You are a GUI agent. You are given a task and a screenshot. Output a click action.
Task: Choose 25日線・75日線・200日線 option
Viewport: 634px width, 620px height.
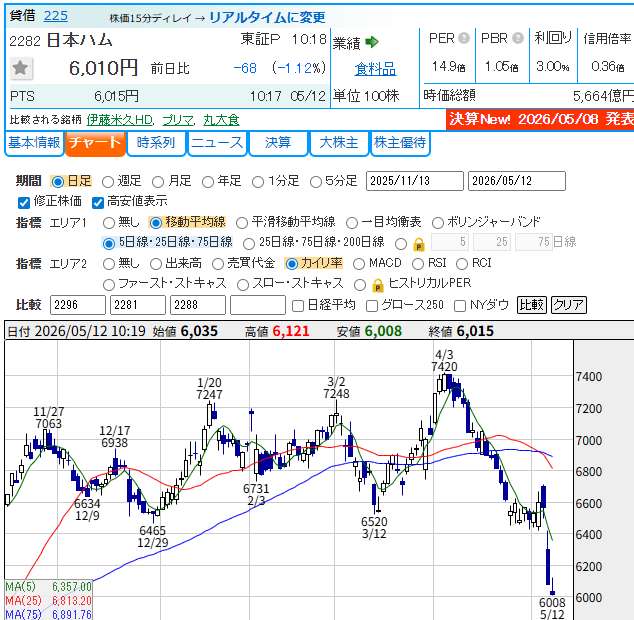249,243
